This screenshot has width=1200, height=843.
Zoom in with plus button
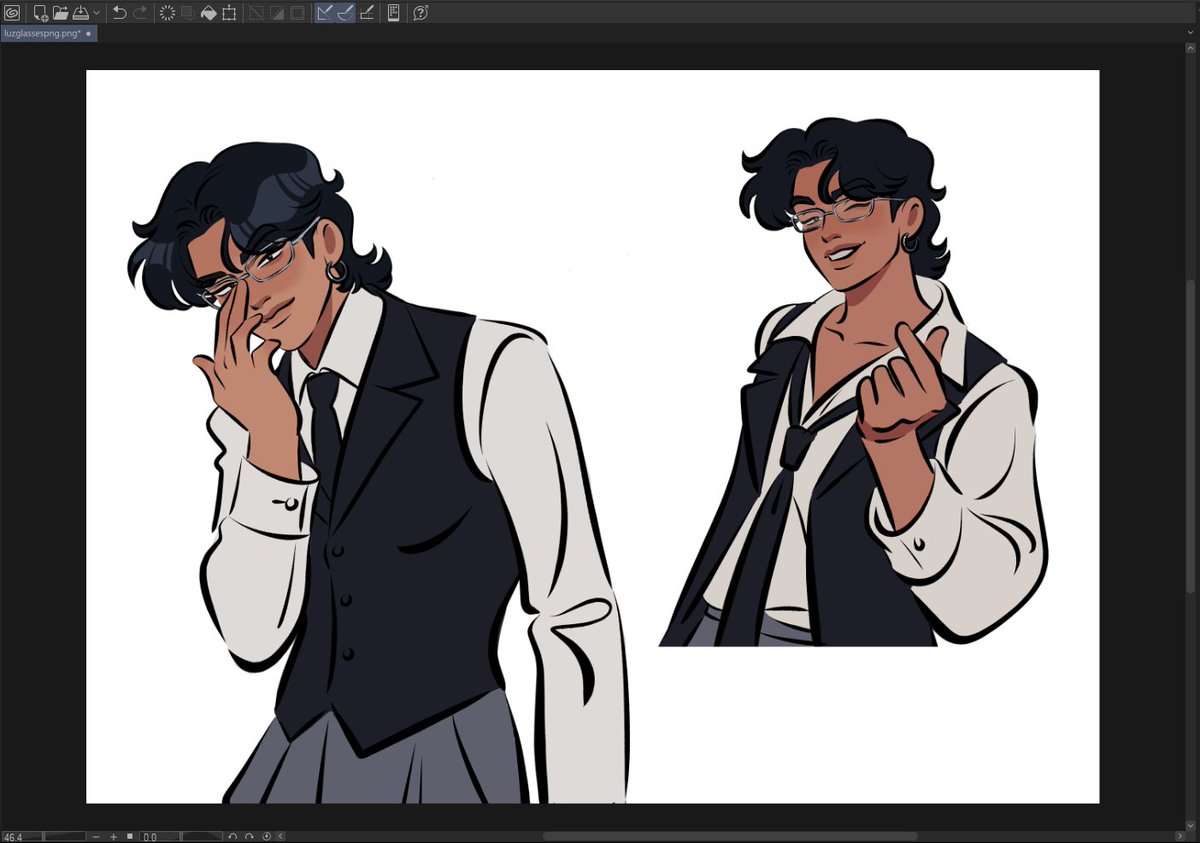[114, 837]
